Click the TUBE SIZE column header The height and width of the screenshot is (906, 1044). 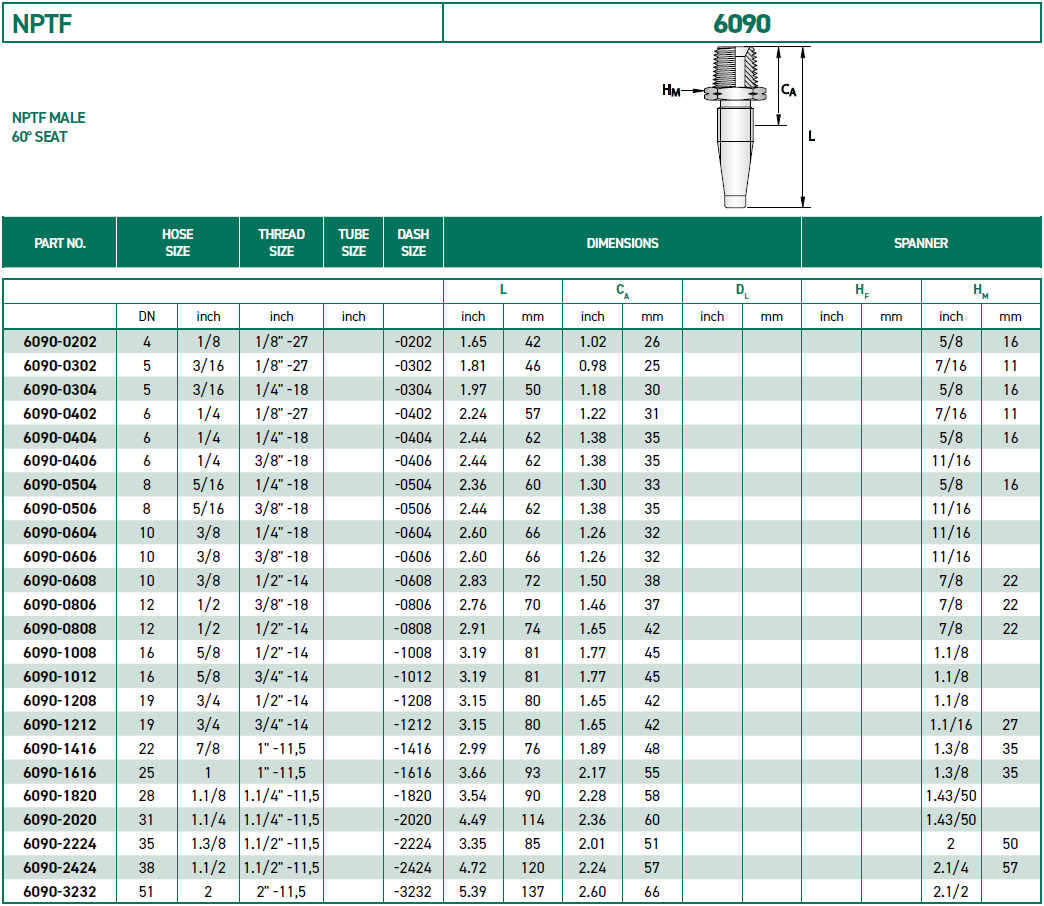(354, 243)
